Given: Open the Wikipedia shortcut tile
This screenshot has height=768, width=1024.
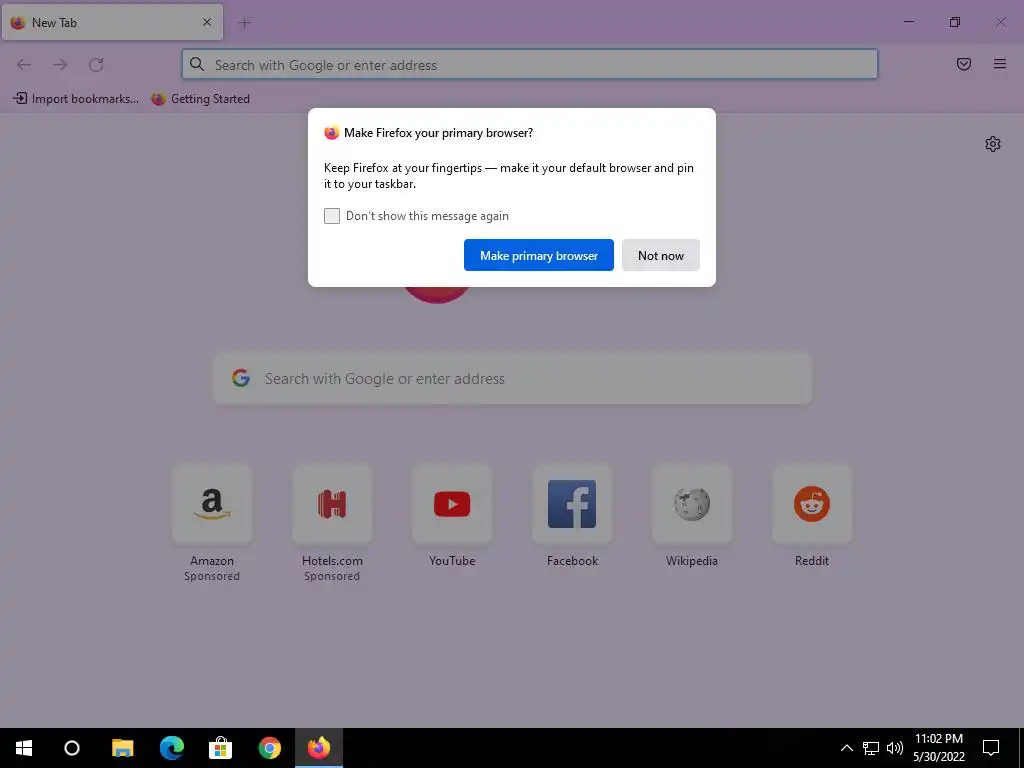Looking at the screenshot, I should (x=692, y=504).
